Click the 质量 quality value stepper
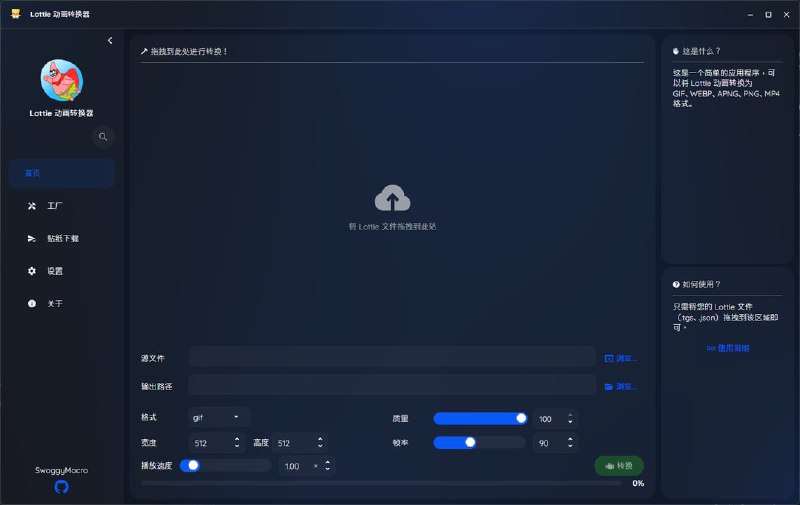The image size is (800, 505). coord(570,419)
